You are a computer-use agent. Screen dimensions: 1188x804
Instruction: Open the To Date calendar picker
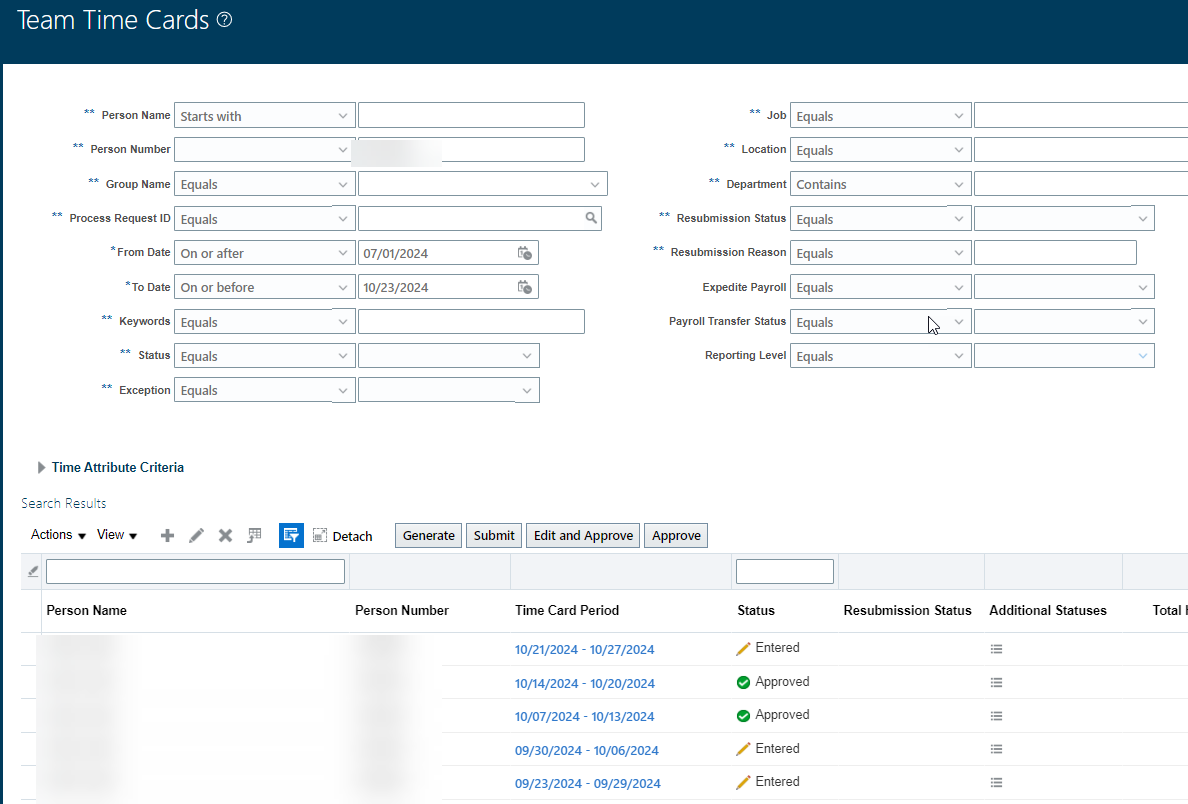[x=524, y=287]
